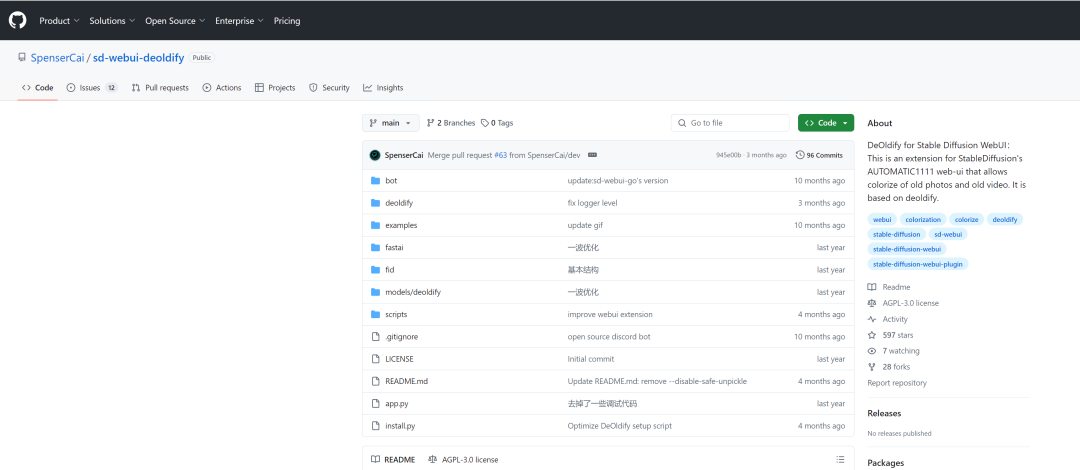Screen dimensions: 1080x470
Task: Go to GitHub home via Octocat logo
Action: (17, 21)
